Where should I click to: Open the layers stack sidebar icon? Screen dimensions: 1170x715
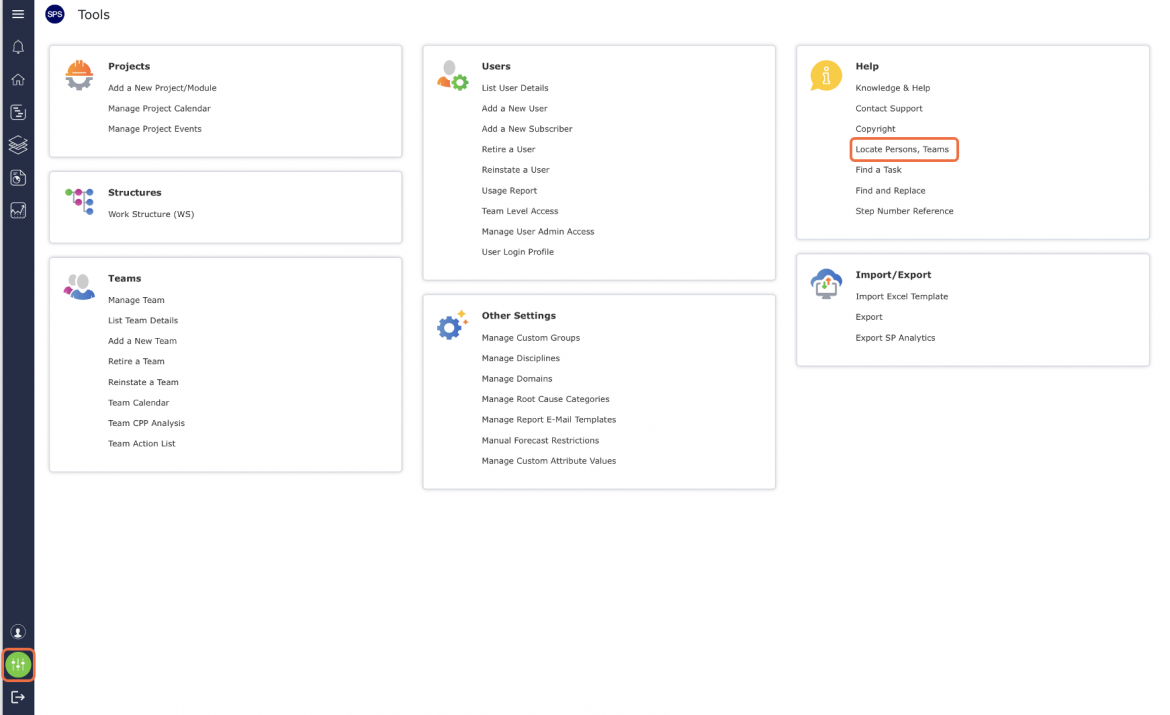(18, 145)
